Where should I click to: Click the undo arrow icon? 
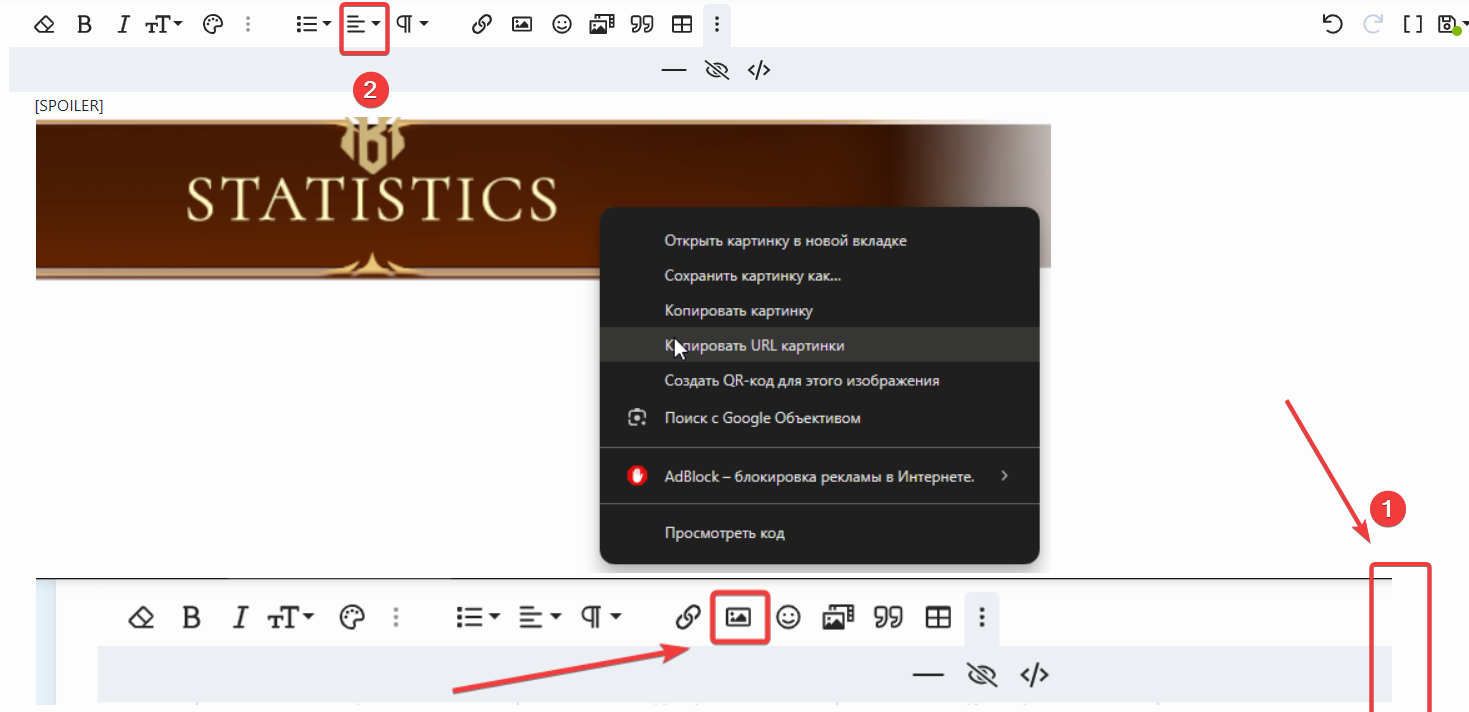pos(1332,24)
